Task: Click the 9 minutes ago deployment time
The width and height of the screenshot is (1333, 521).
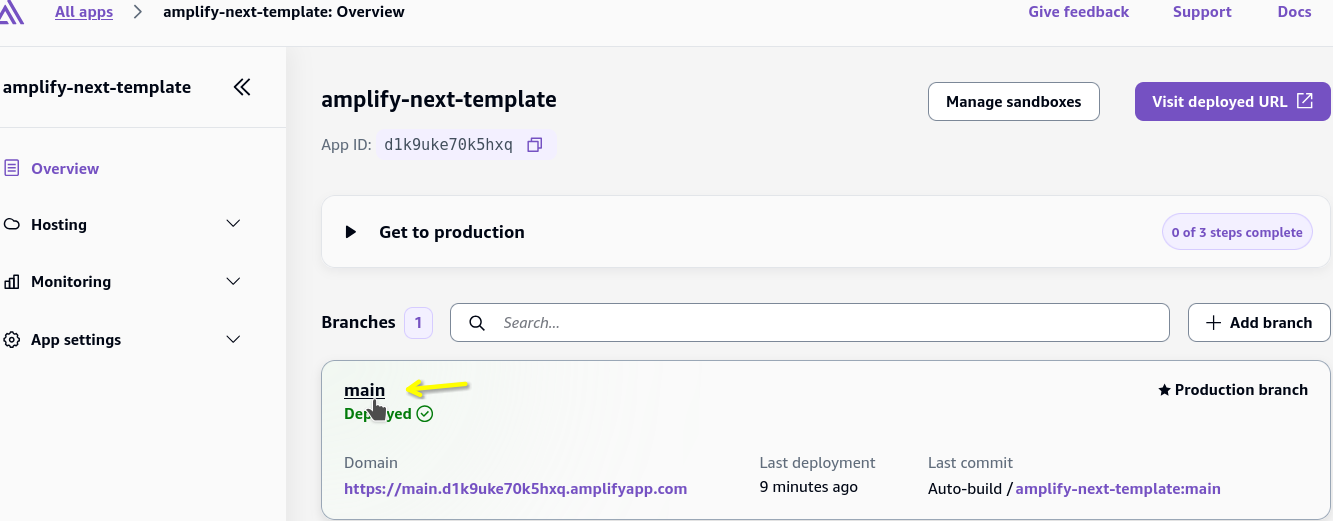Action: pyautogui.click(x=809, y=487)
